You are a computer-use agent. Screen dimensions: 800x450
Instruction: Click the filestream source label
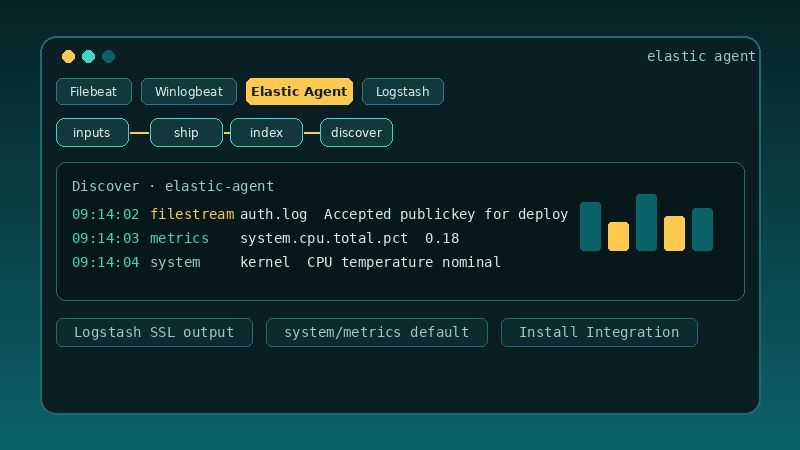192,214
